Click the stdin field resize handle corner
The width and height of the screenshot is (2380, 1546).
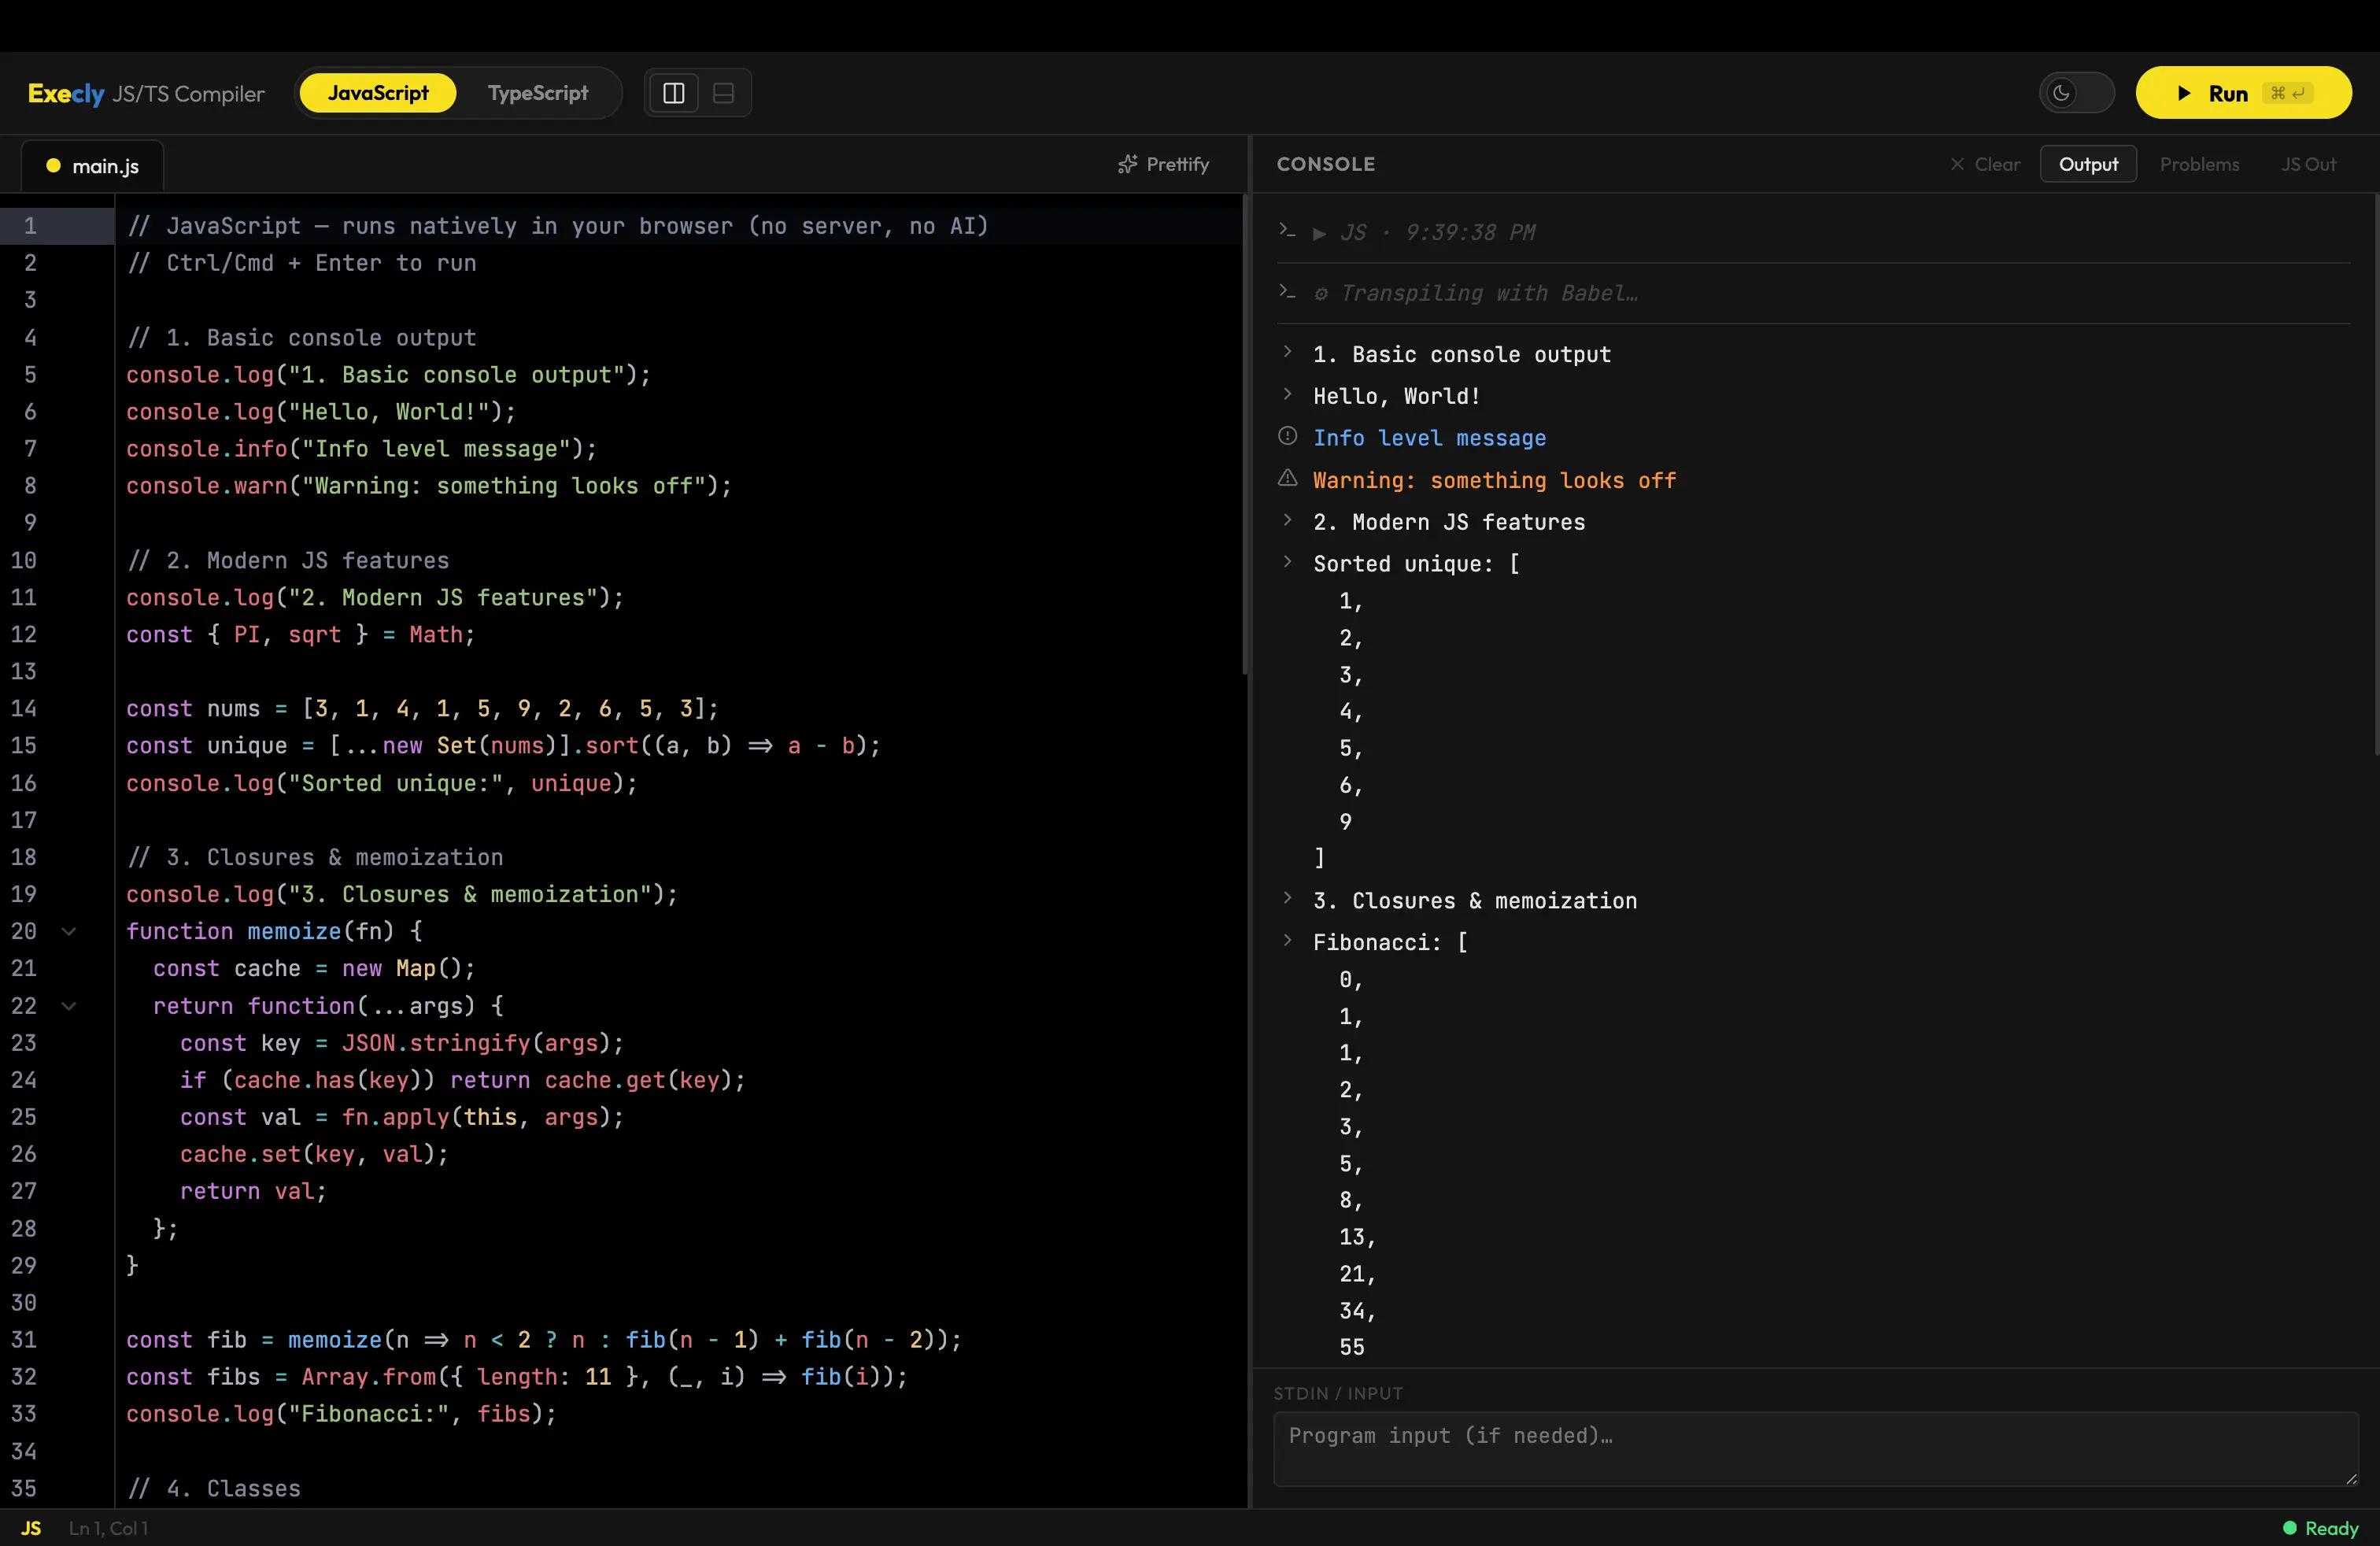(x=2351, y=1478)
